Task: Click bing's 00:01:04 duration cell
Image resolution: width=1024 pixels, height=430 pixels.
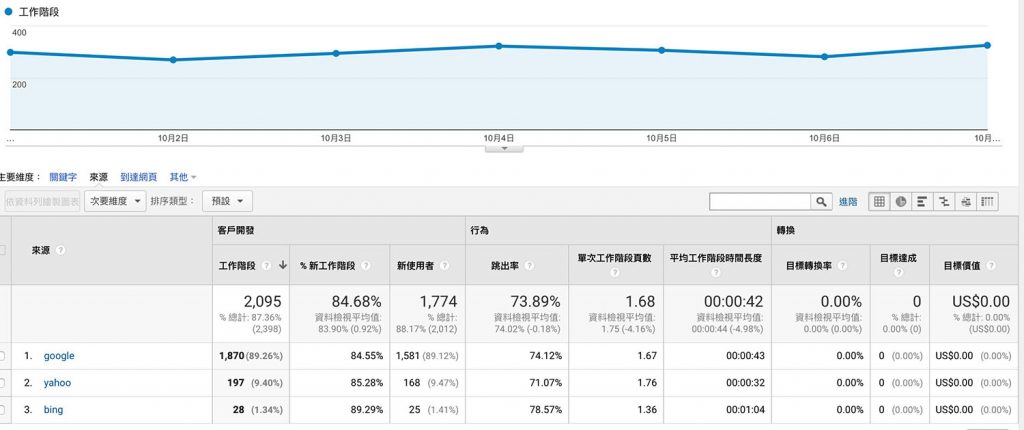Action: [x=717, y=410]
